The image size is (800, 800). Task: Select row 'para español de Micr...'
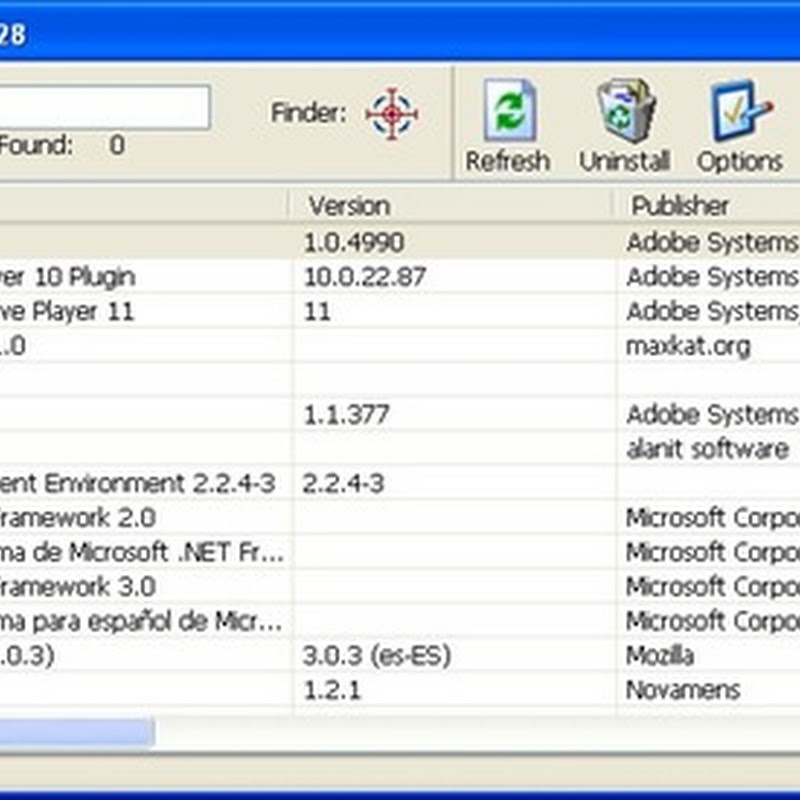pos(400,621)
